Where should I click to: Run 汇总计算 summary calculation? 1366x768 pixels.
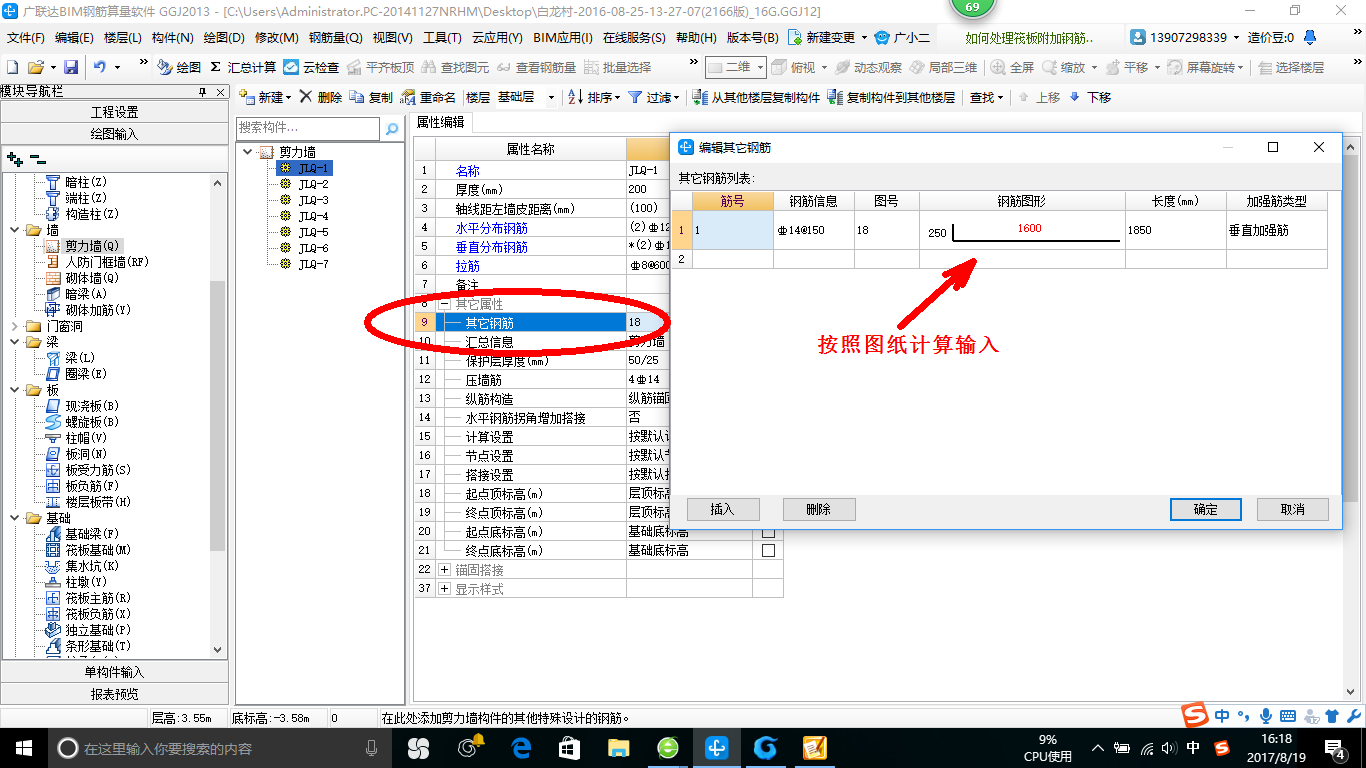(x=243, y=67)
